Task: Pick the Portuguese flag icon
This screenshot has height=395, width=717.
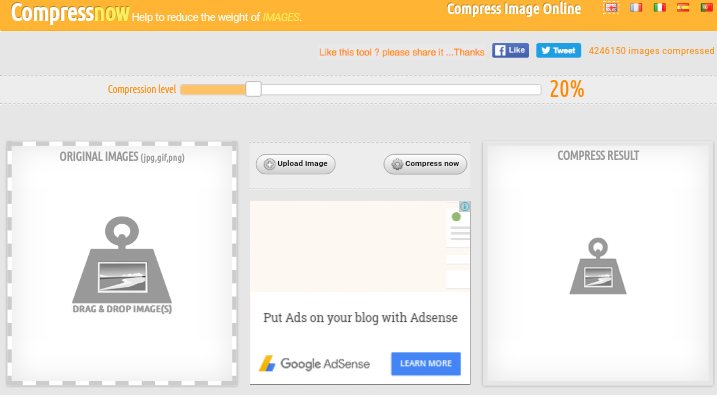Action: tap(707, 7)
